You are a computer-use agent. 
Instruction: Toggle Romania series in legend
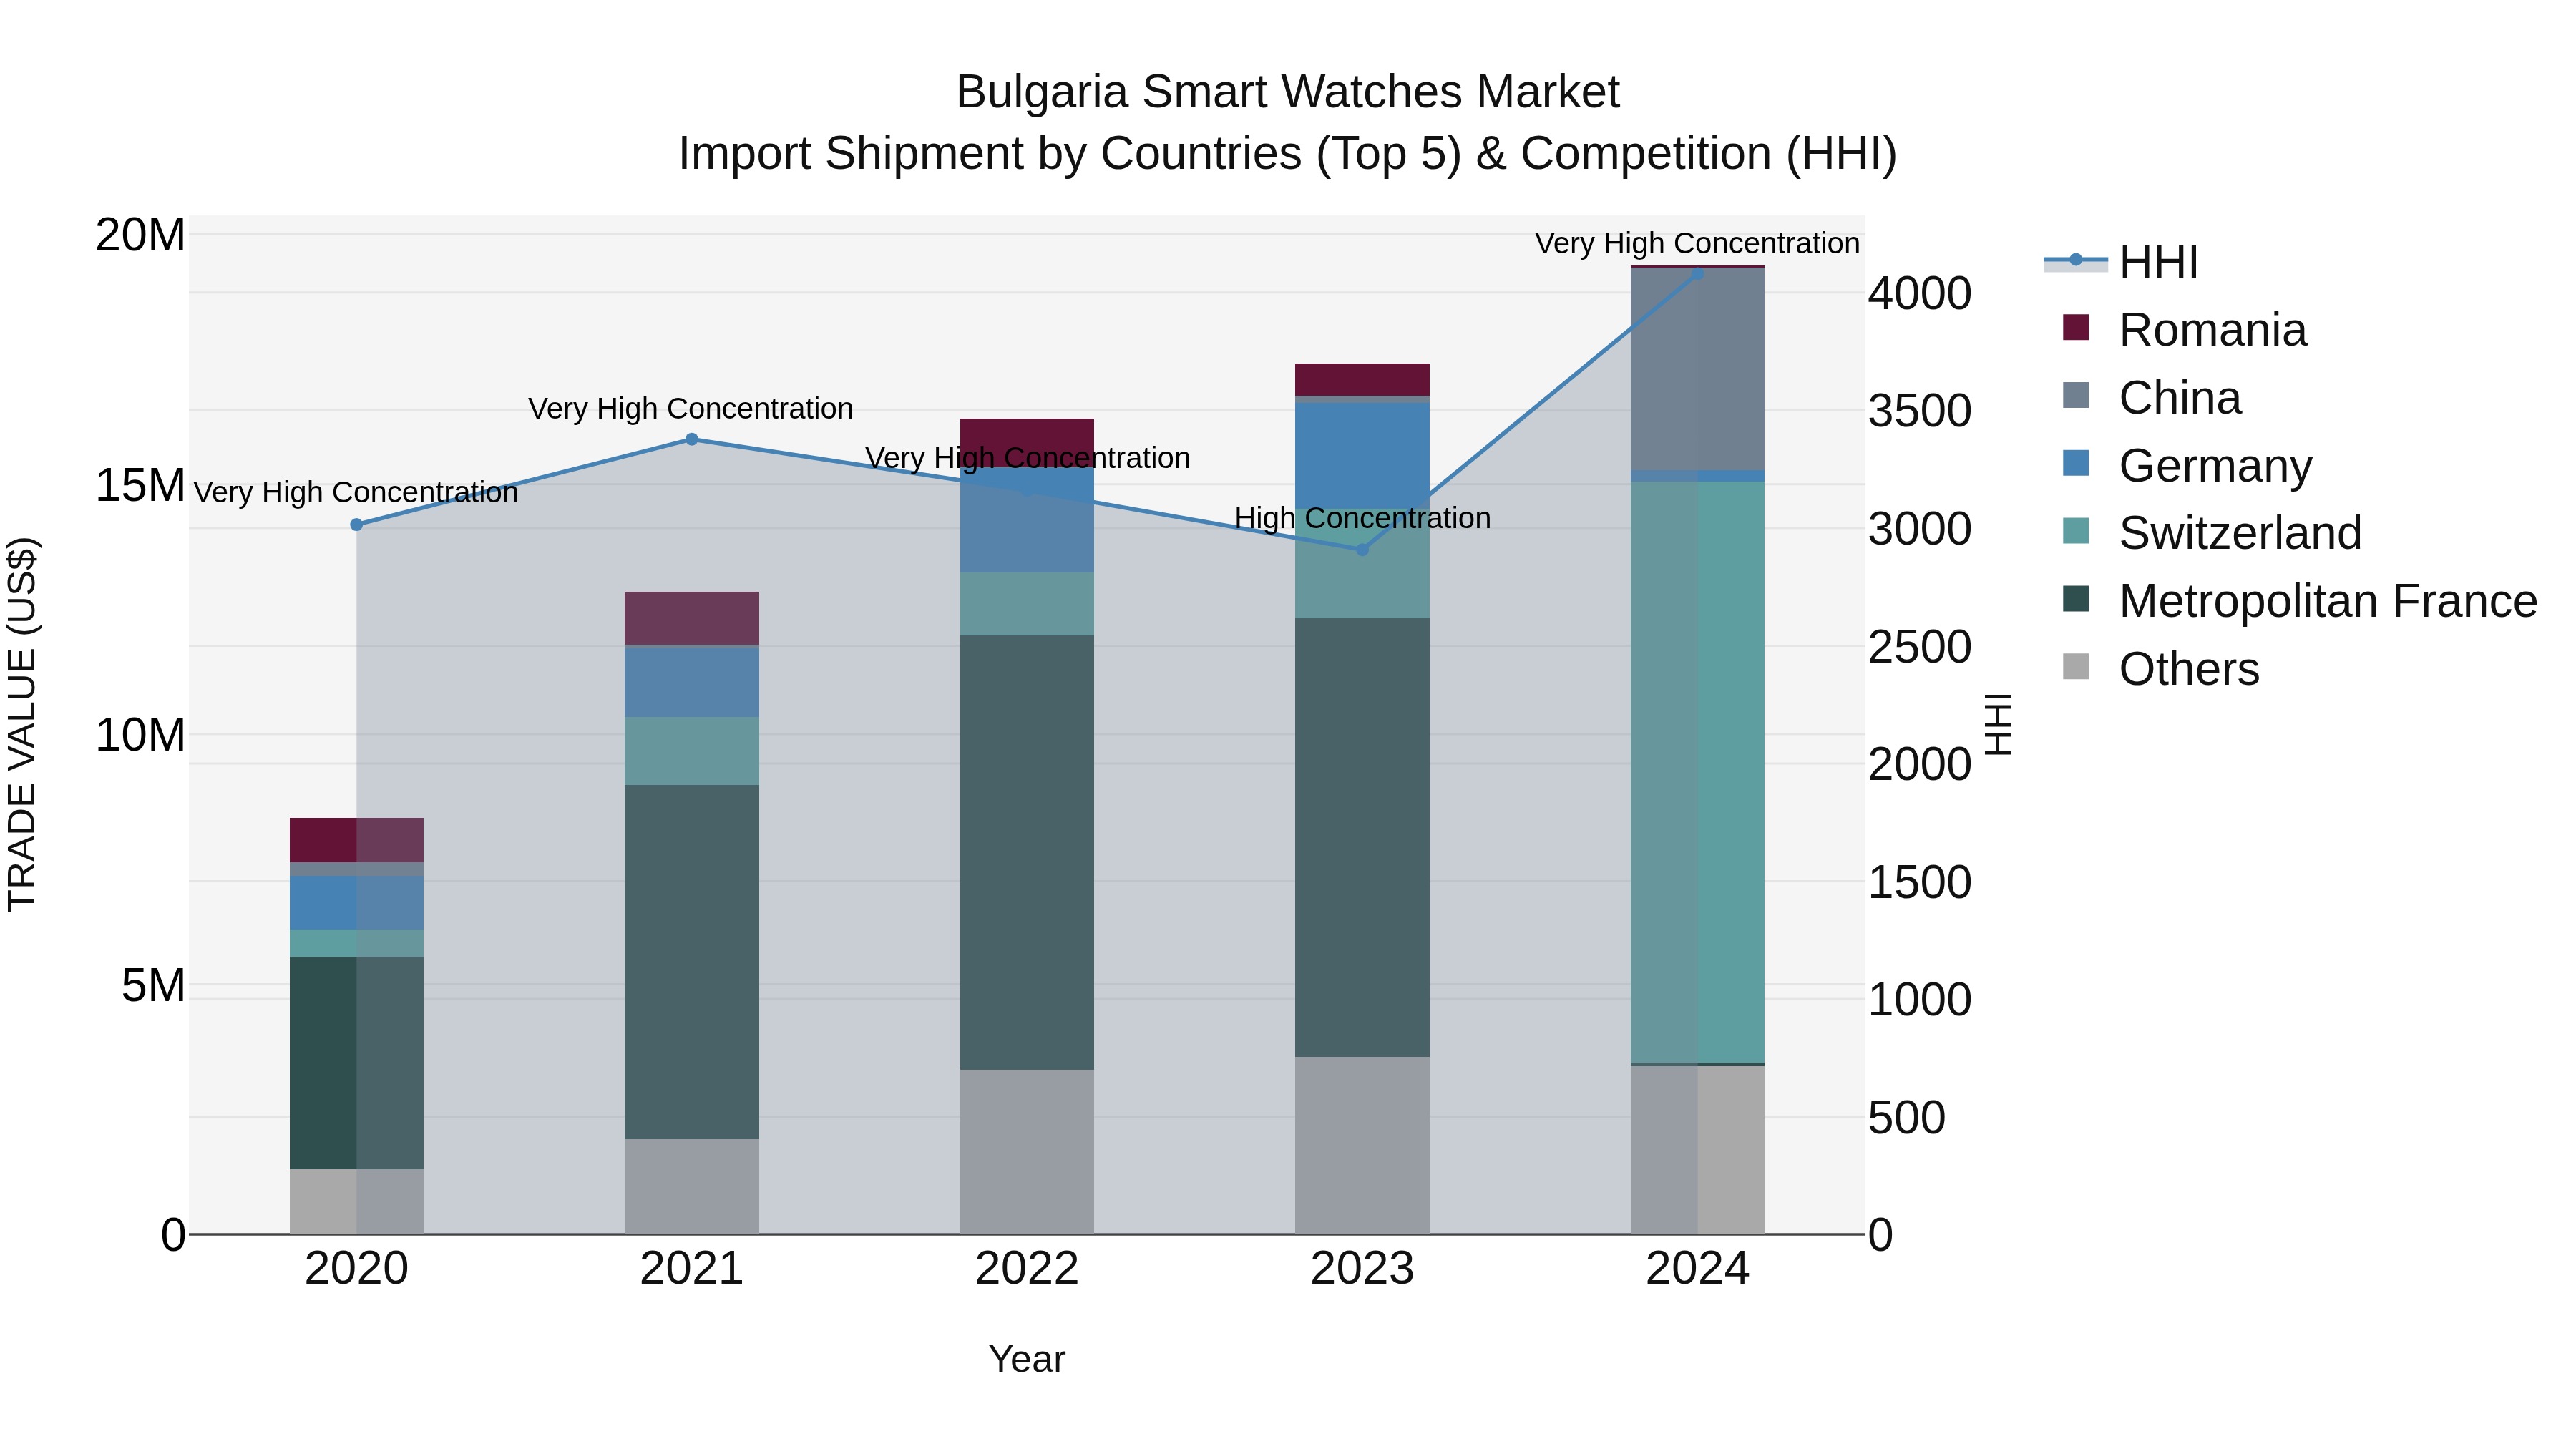pos(2185,330)
